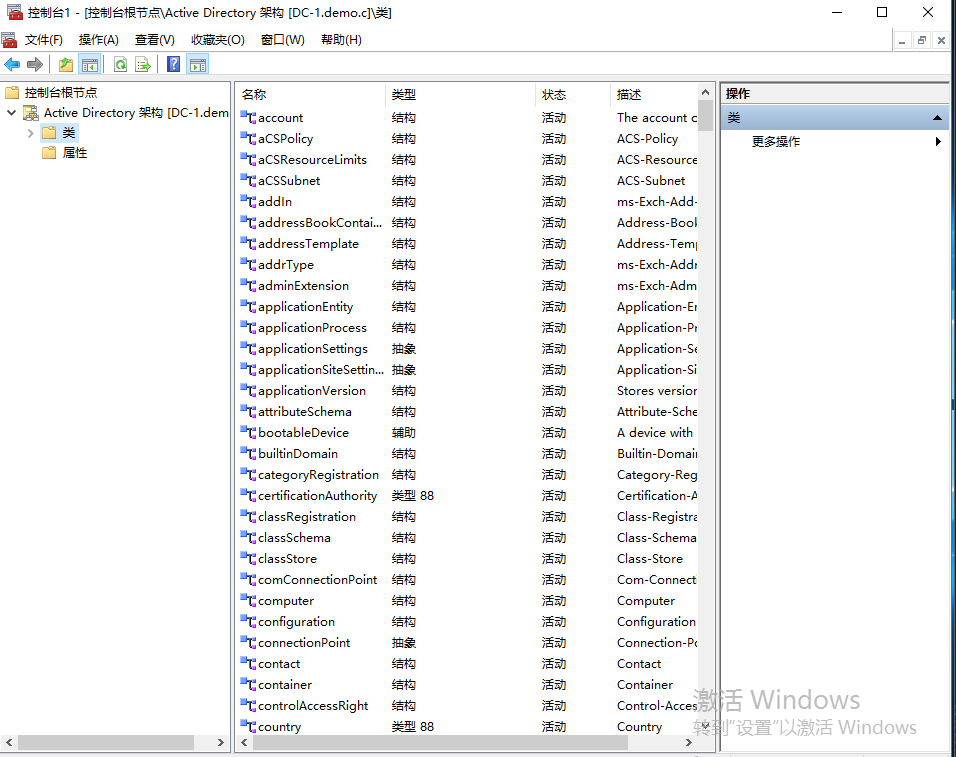Sort the list by 名称 column header
Viewport: 956px width, 757px height.
point(310,95)
